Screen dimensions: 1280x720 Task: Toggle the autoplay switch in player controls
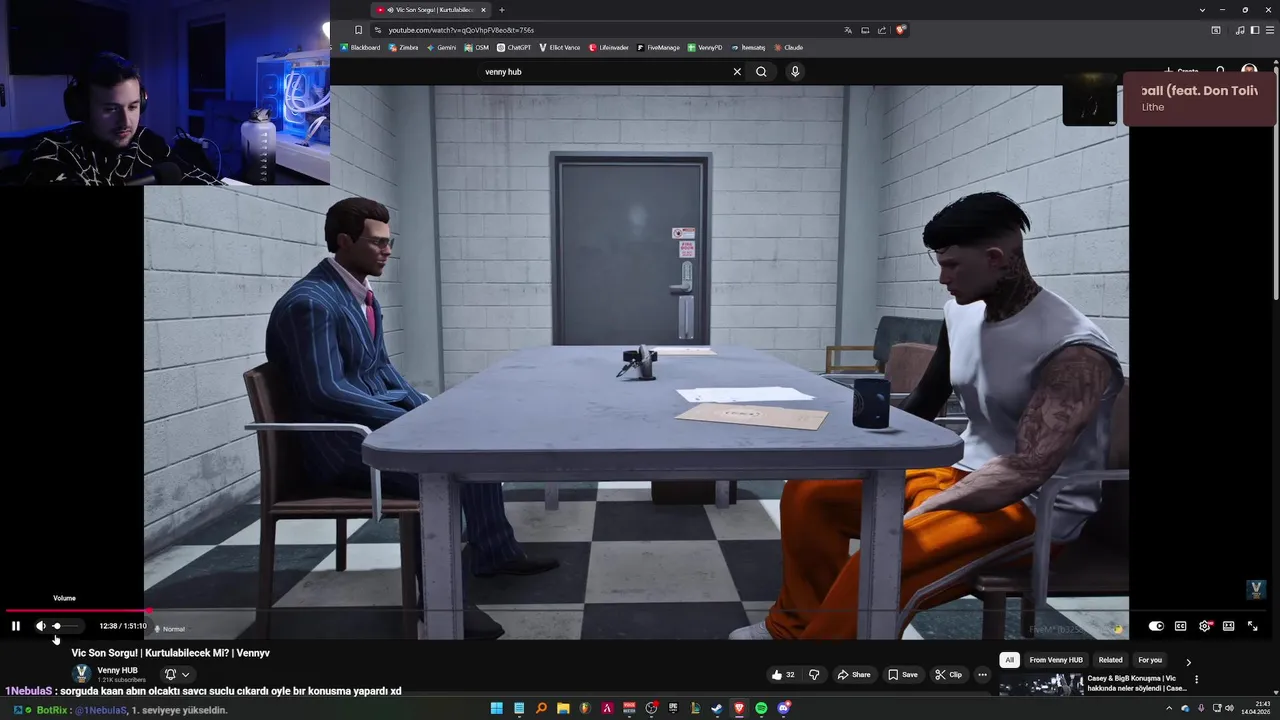tap(1156, 626)
